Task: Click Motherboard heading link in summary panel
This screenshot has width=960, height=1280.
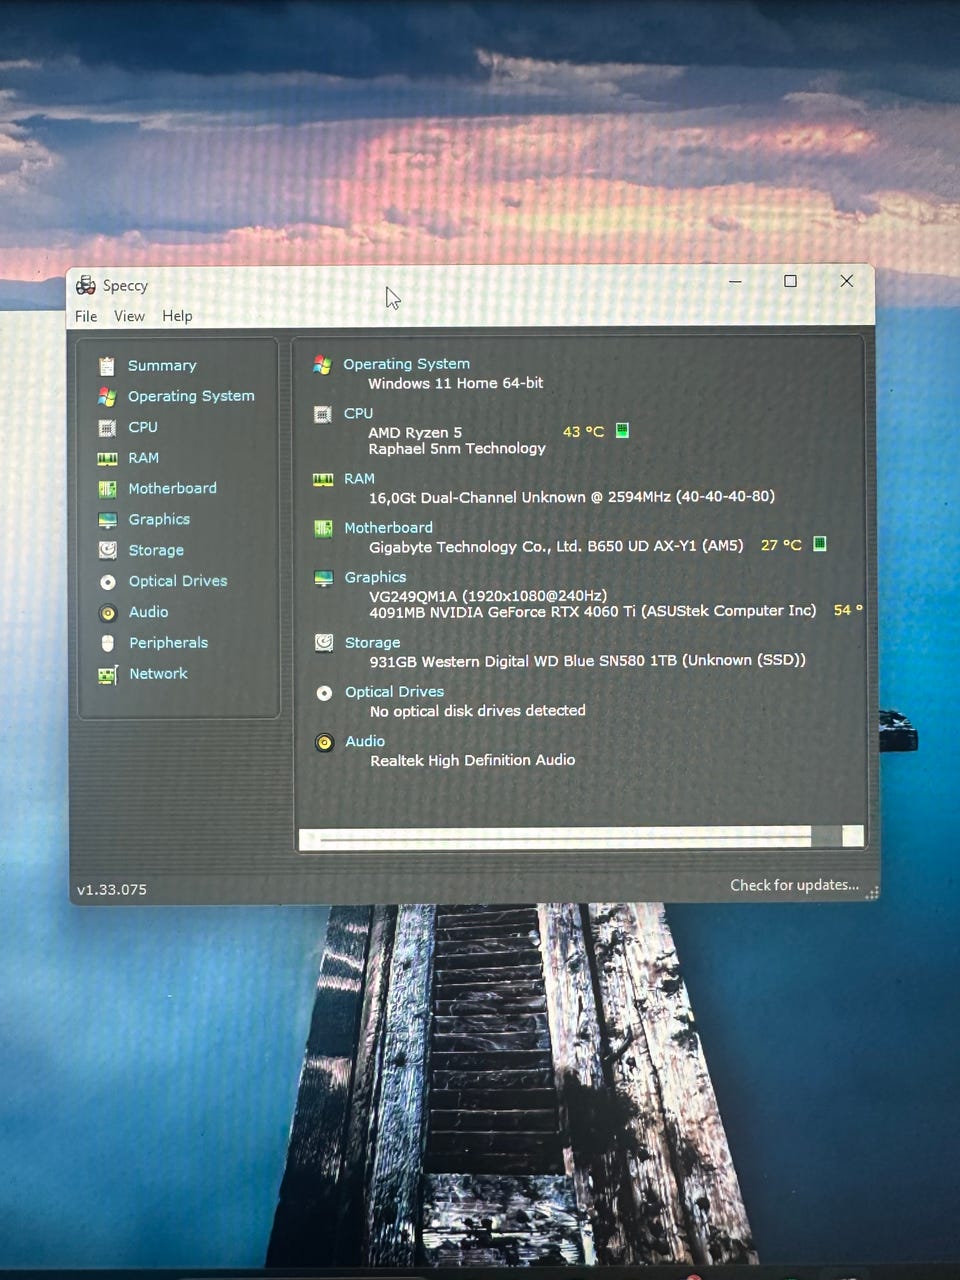Action: (x=388, y=528)
